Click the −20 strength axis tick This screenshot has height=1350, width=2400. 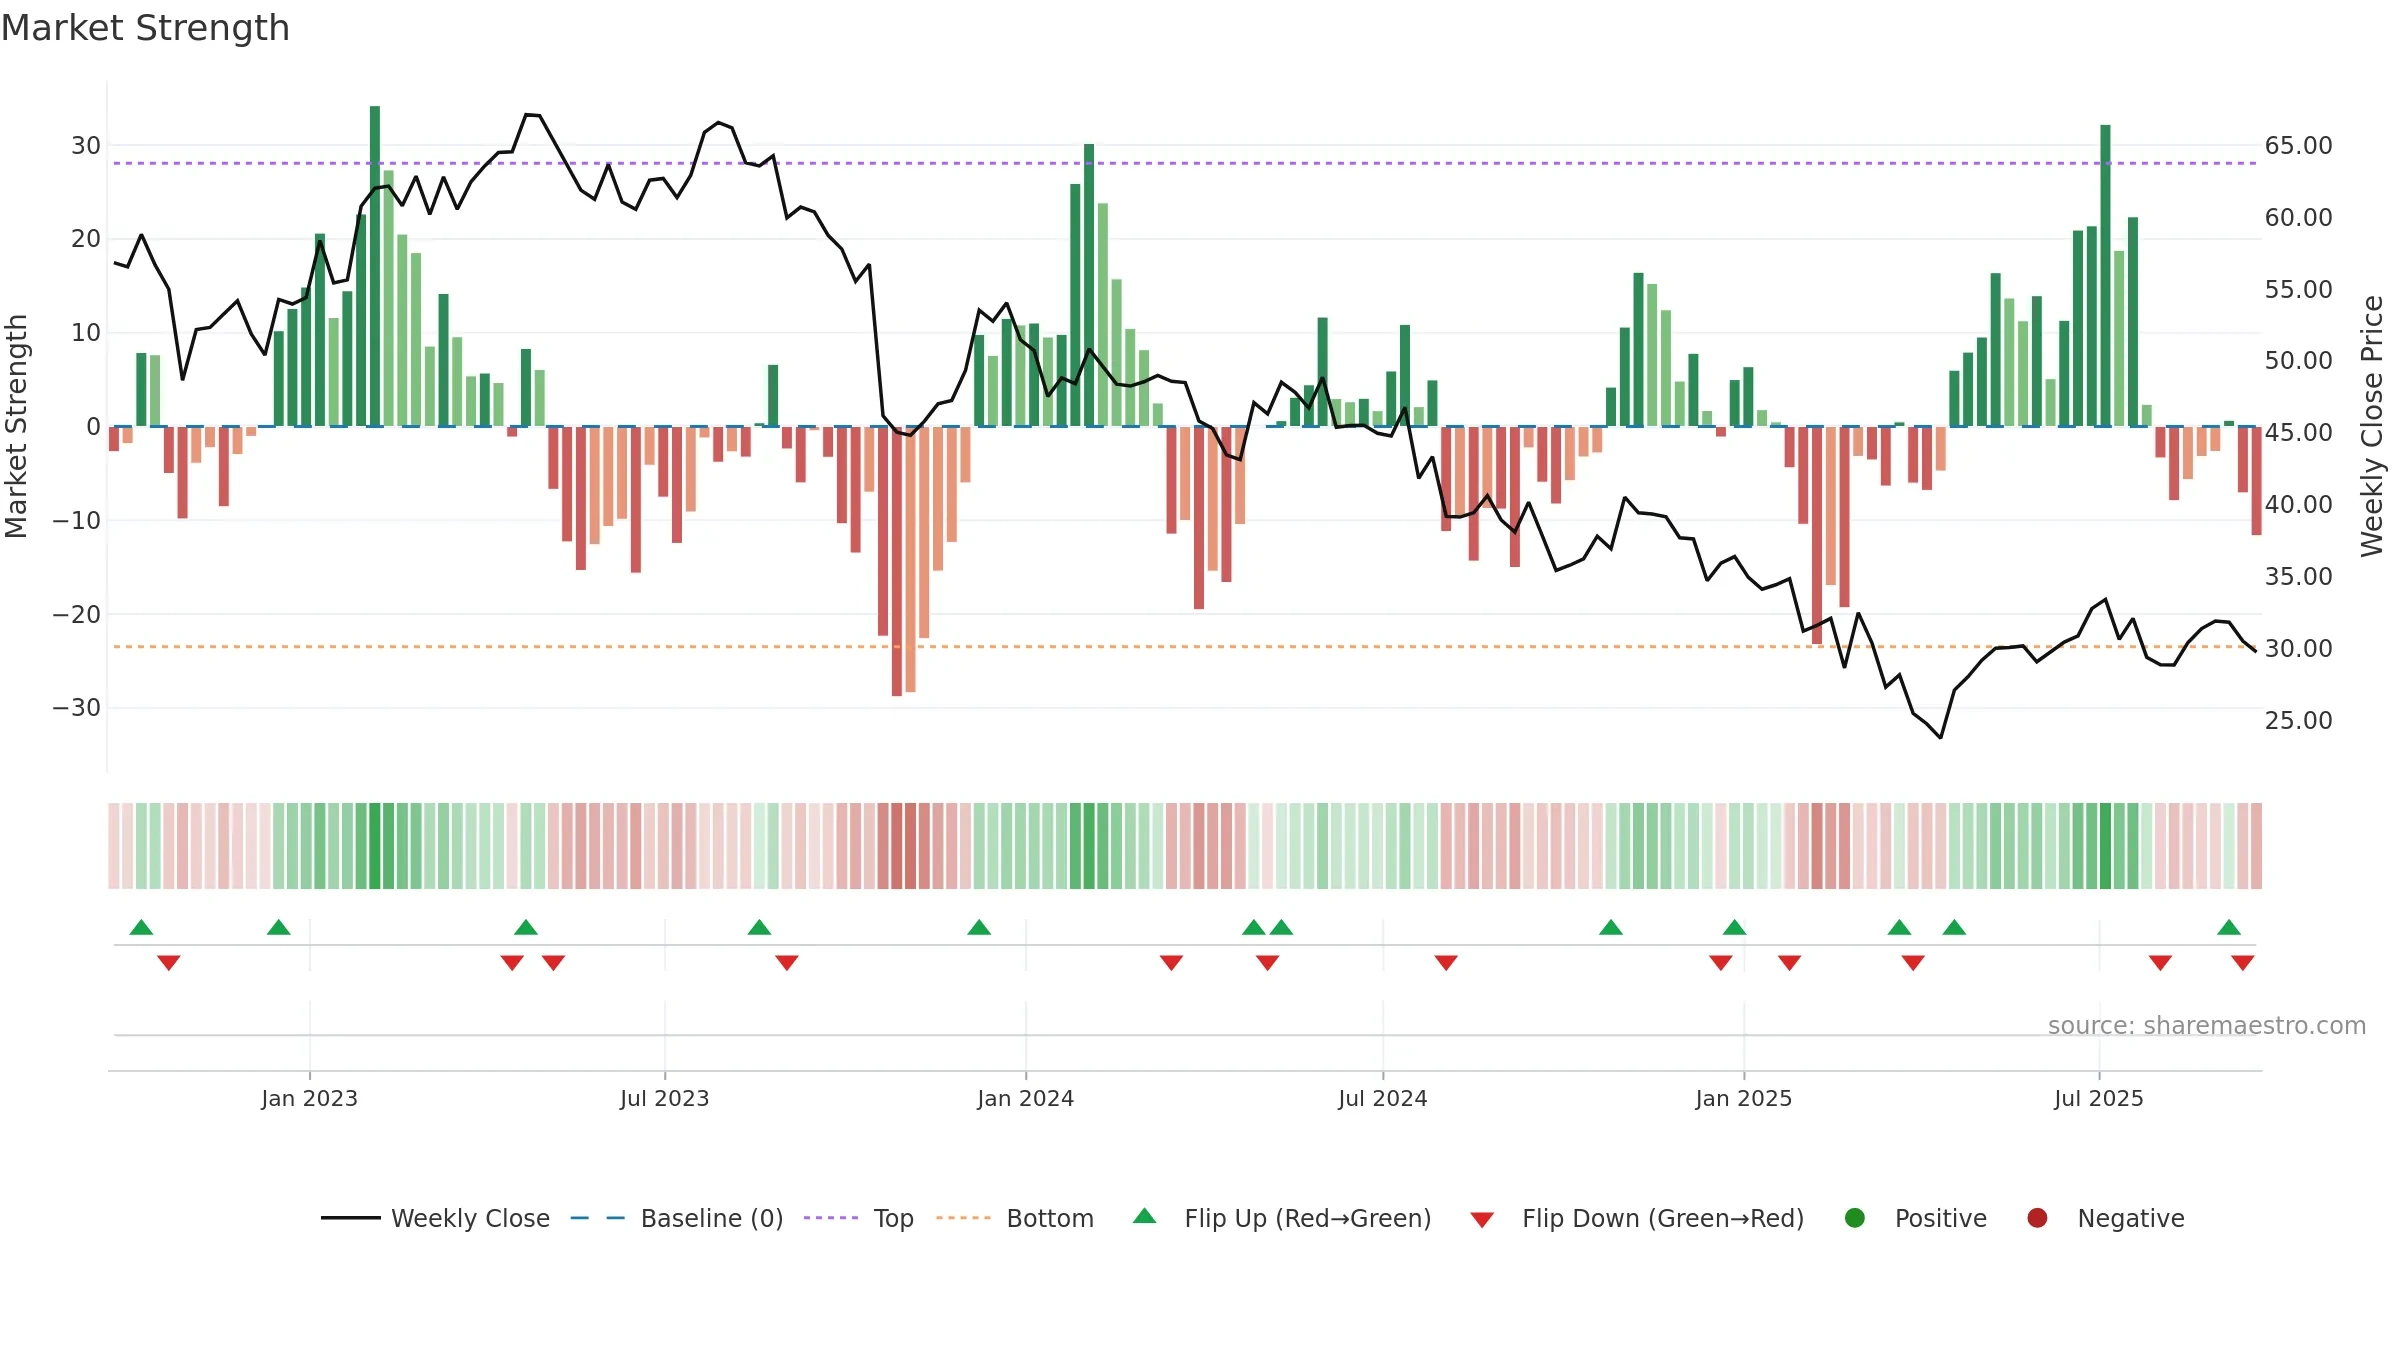(x=77, y=614)
